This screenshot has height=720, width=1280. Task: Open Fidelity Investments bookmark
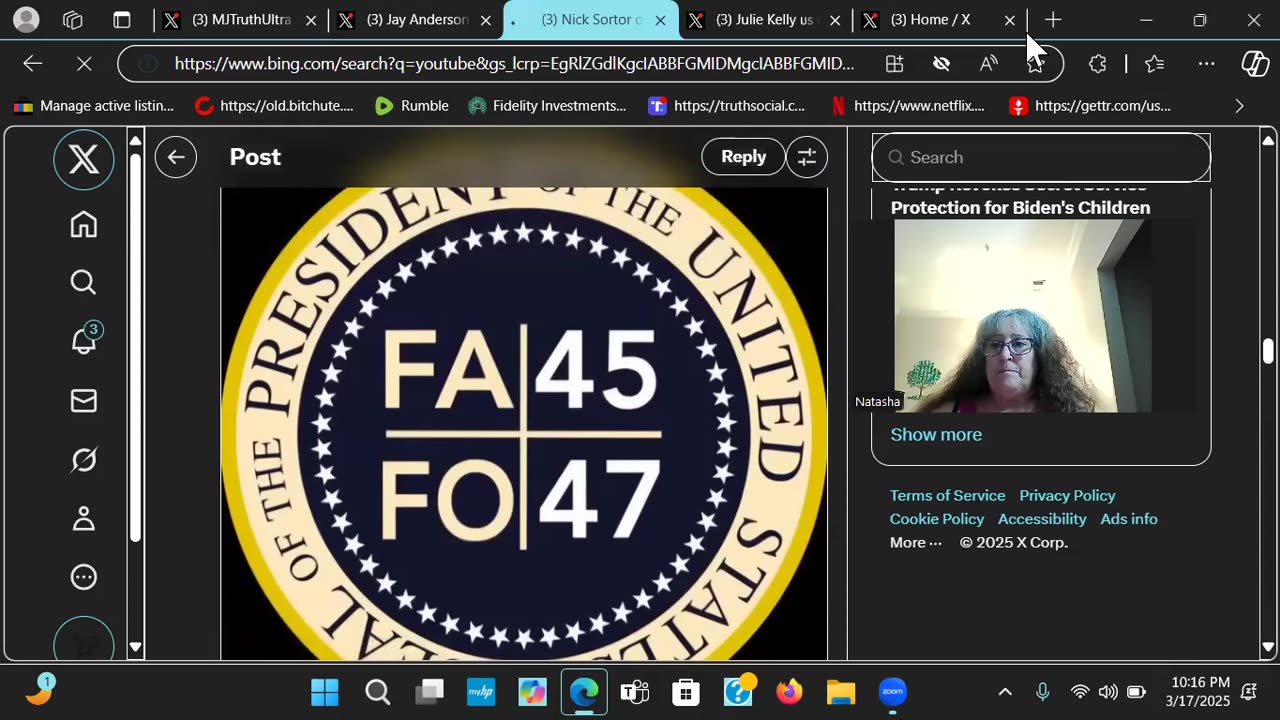coord(547,106)
